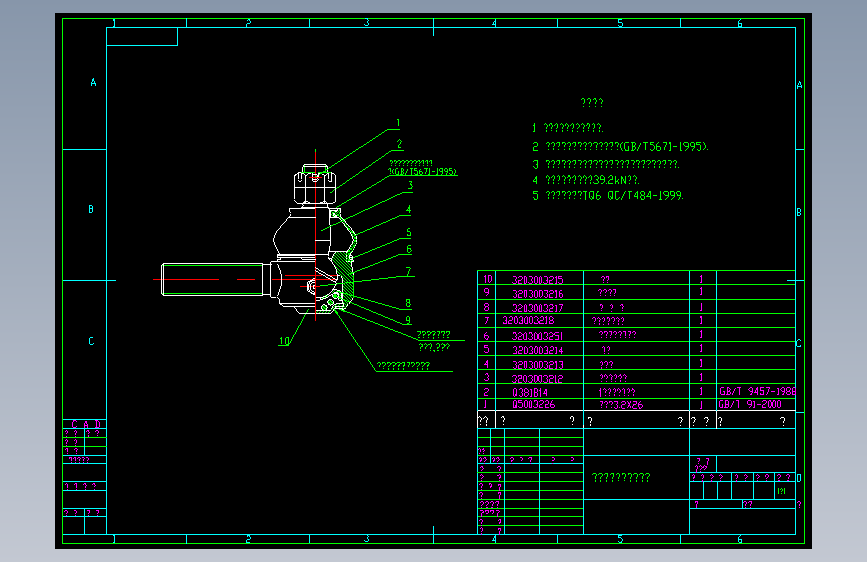The width and height of the screenshot is (867, 562).
Task: Click item number 10 in the parts table
Action: tap(487, 279)
